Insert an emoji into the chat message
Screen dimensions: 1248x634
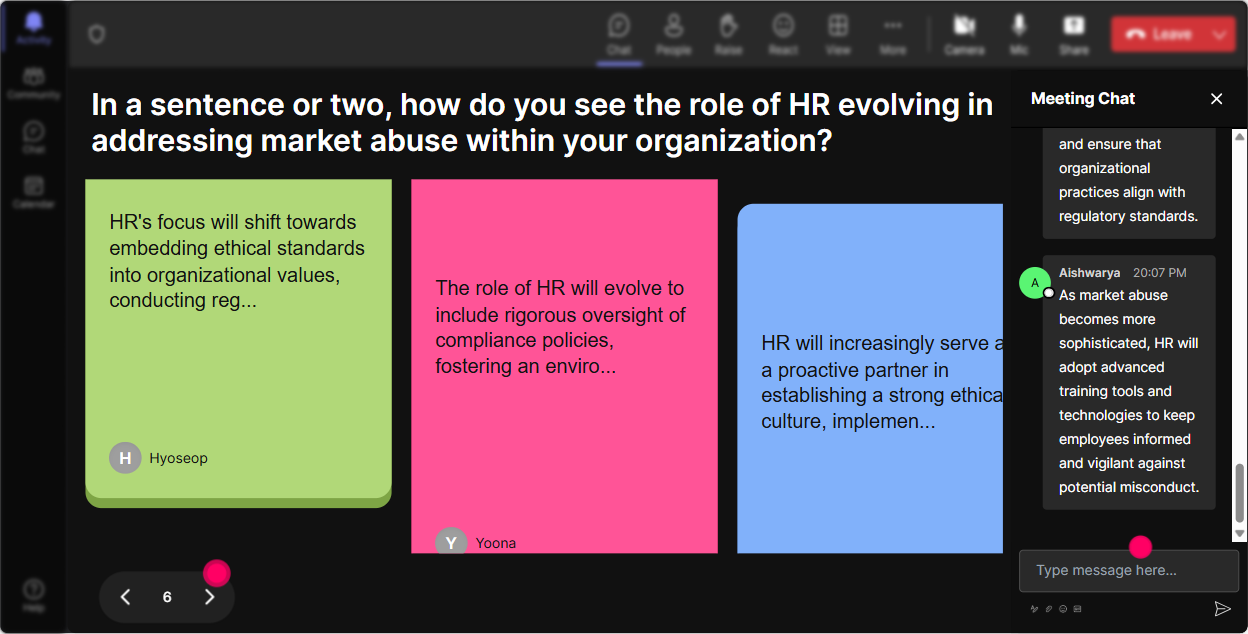pos(1063,608)
